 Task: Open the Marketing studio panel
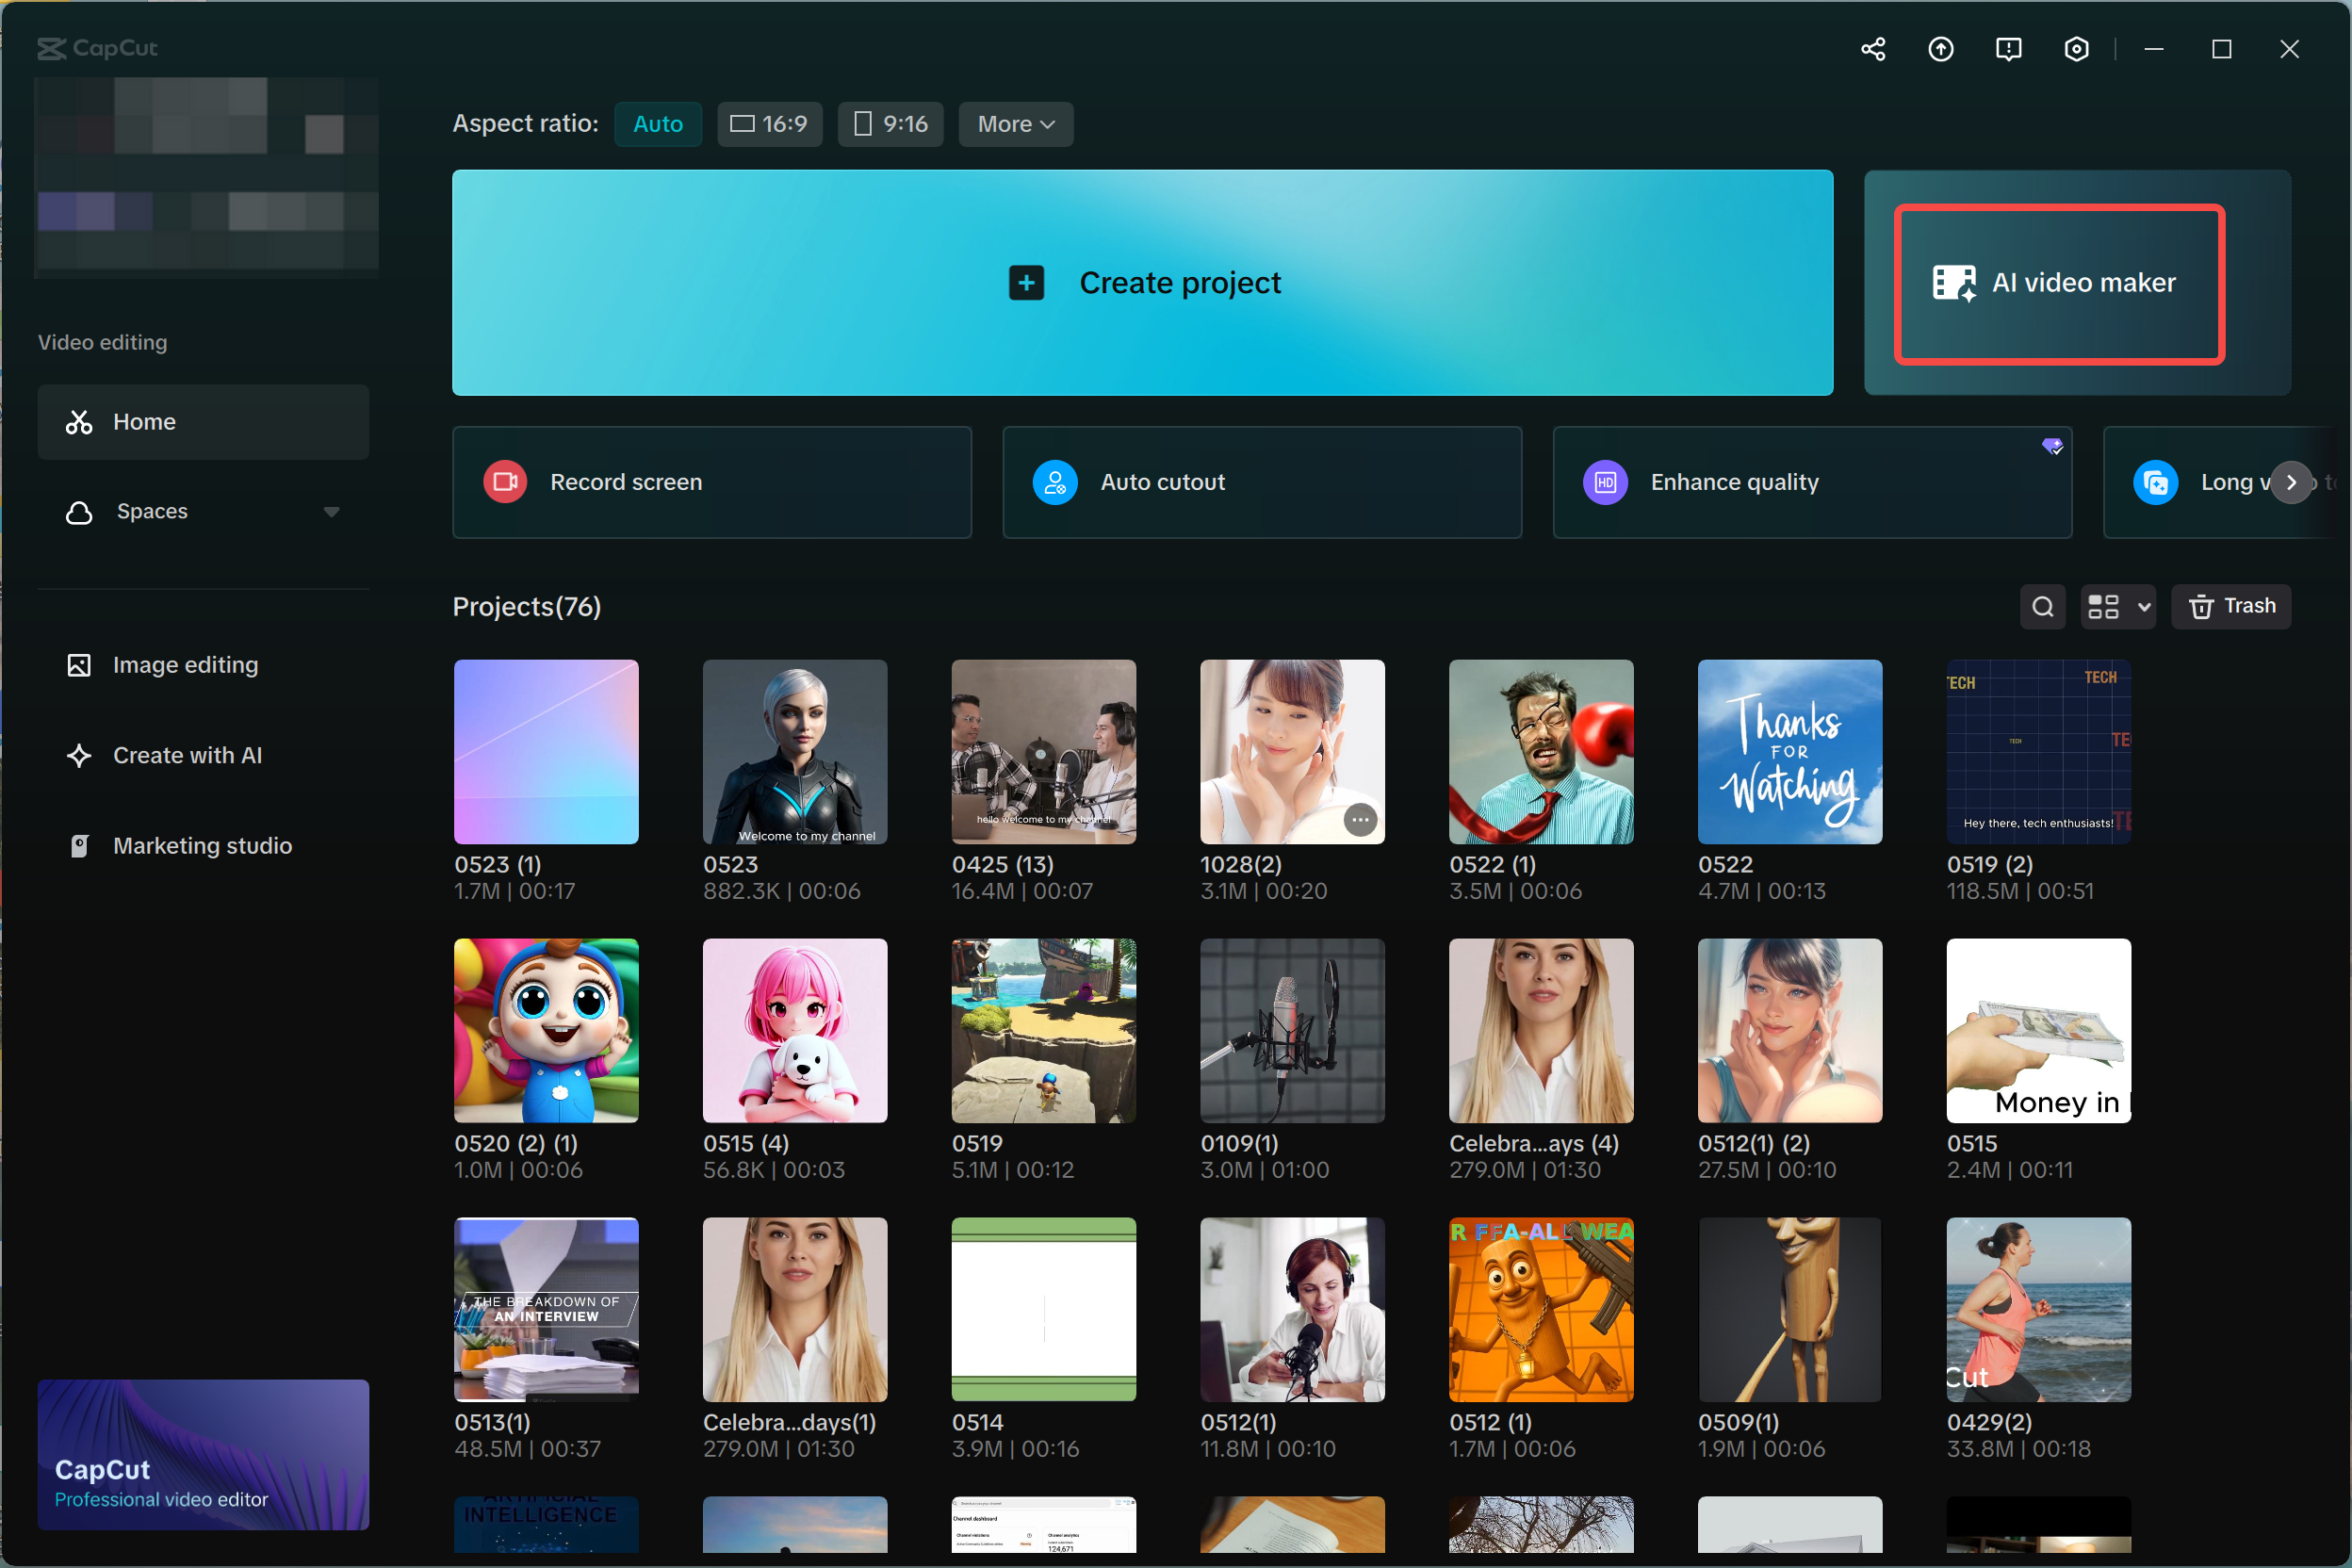pos(202,845)
